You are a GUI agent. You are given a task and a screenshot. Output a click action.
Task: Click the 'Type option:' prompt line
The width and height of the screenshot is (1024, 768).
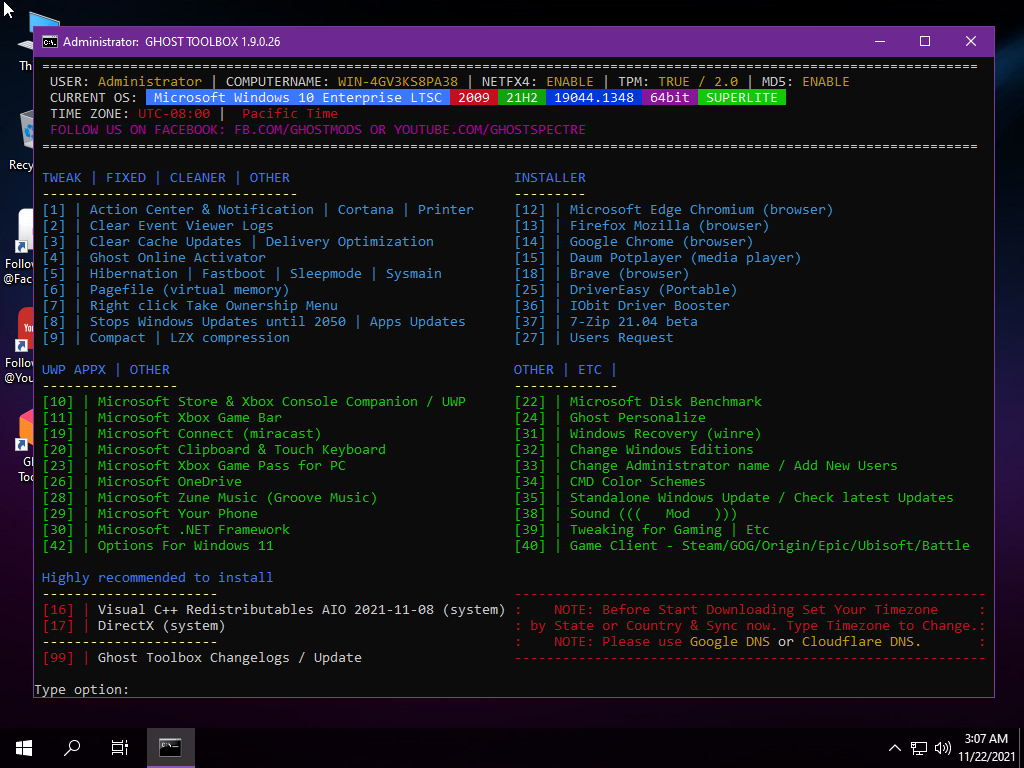(x=82, y=690)
